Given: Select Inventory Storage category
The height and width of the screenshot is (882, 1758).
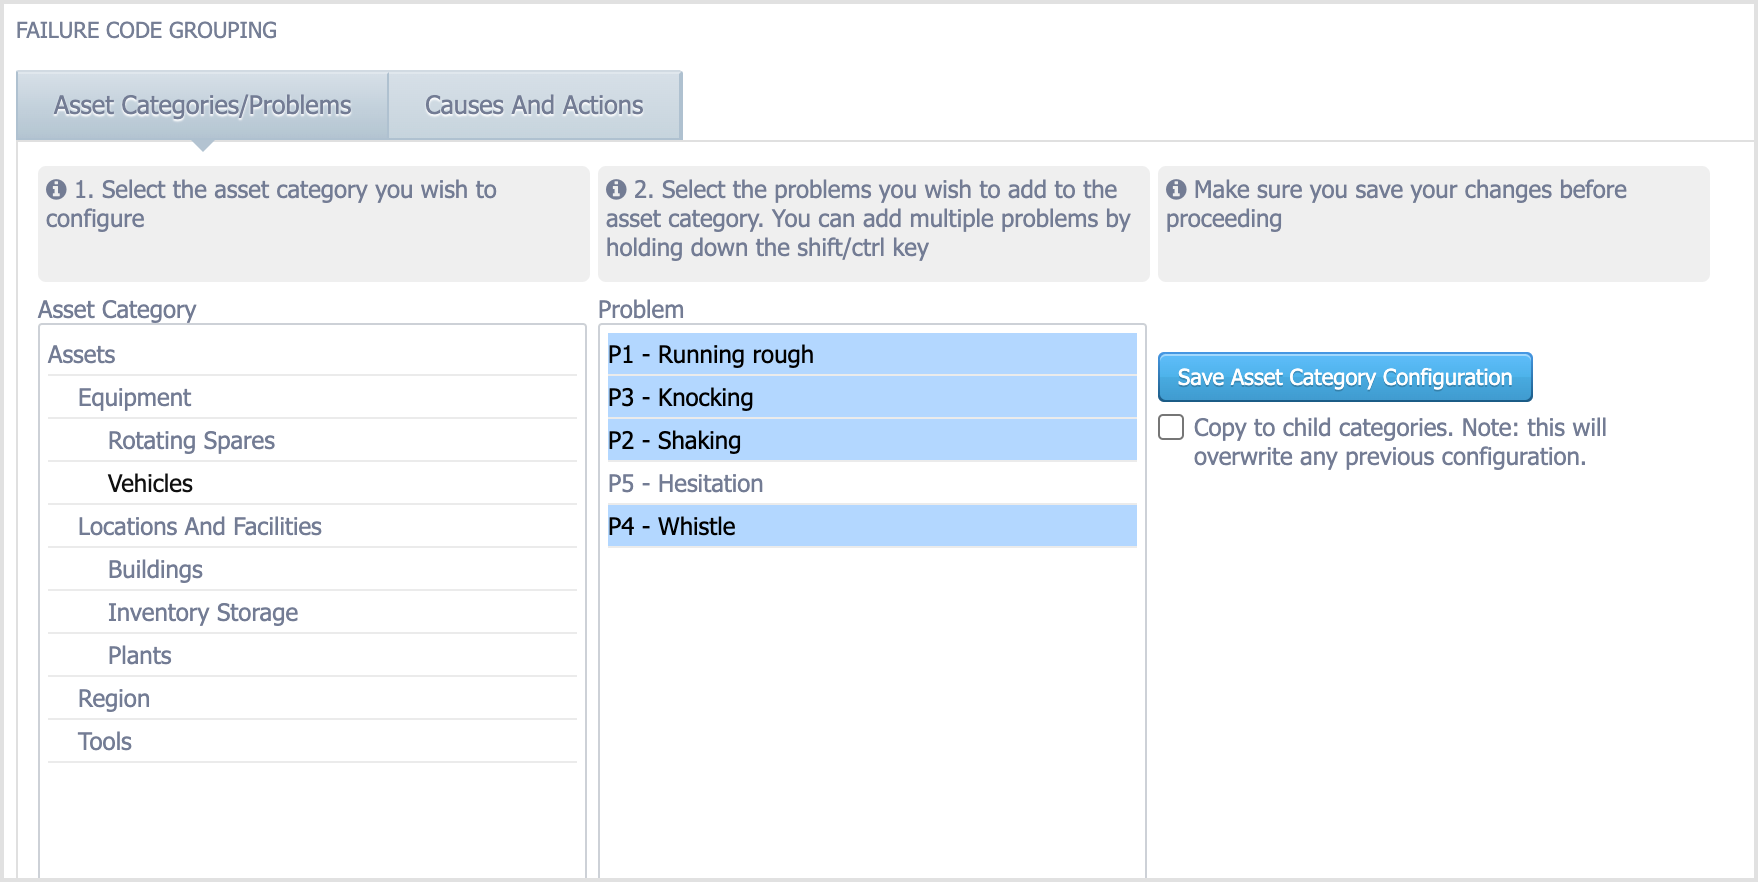Looking at the screenshot, I should [x=203, y=613].
